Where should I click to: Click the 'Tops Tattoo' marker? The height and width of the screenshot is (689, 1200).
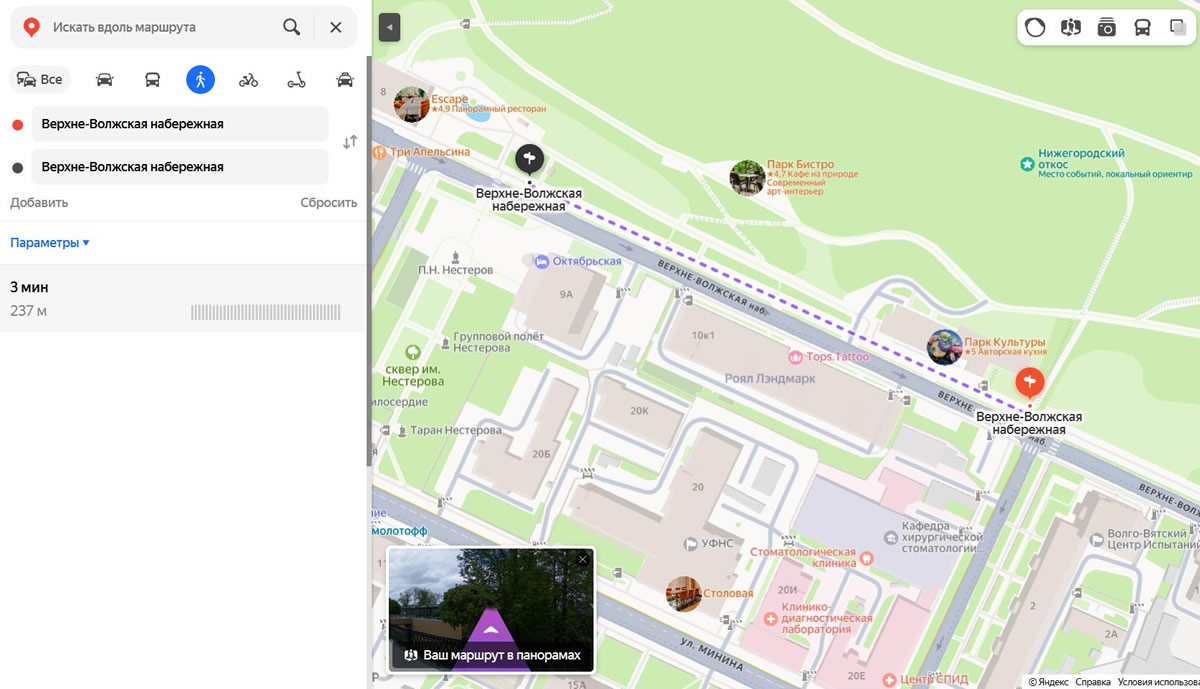pos(795,357)
